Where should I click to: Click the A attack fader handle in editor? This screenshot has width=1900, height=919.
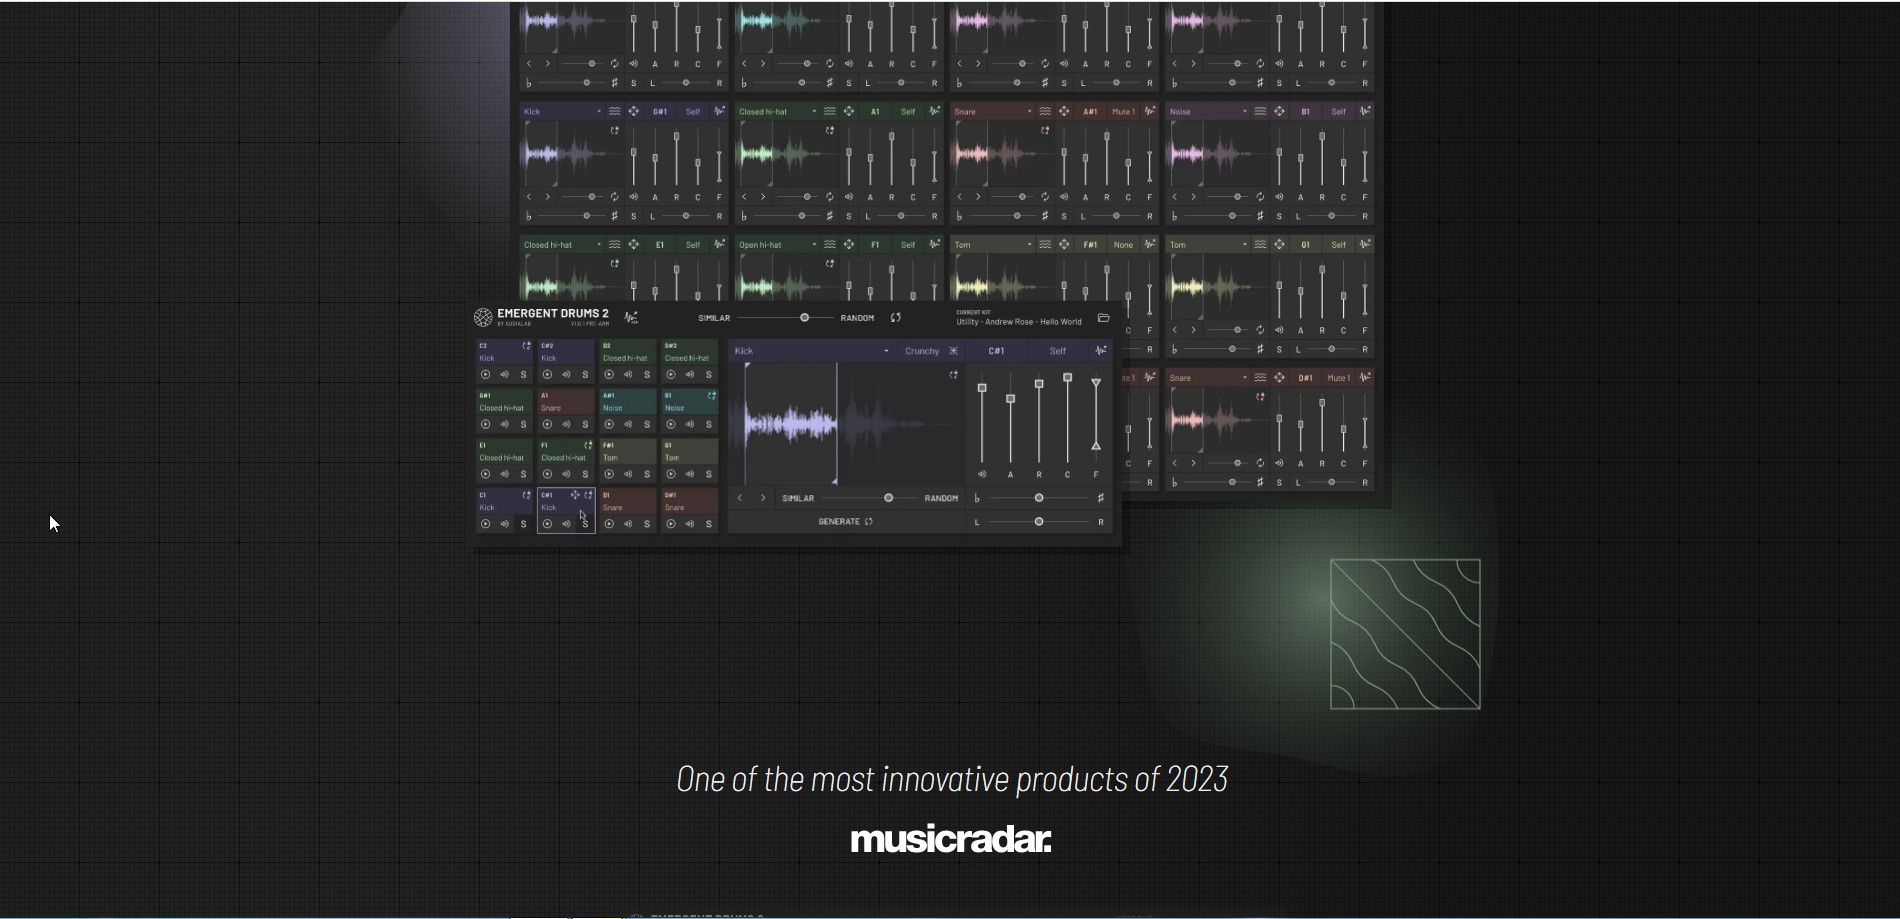[x=1010, y=399]
